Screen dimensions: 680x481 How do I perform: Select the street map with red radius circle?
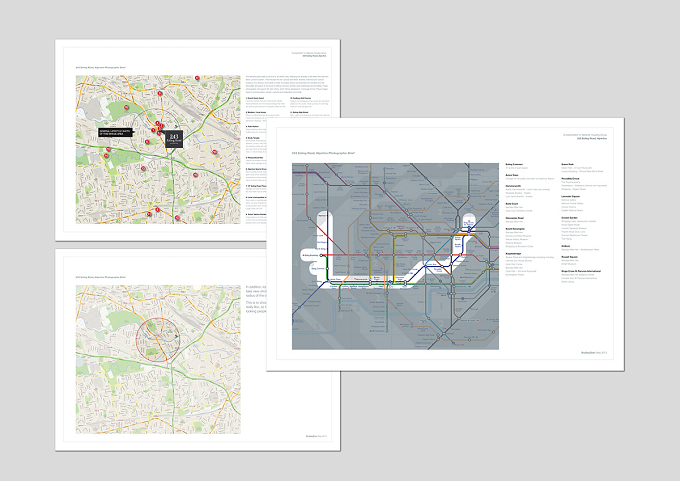pos(158,359)
